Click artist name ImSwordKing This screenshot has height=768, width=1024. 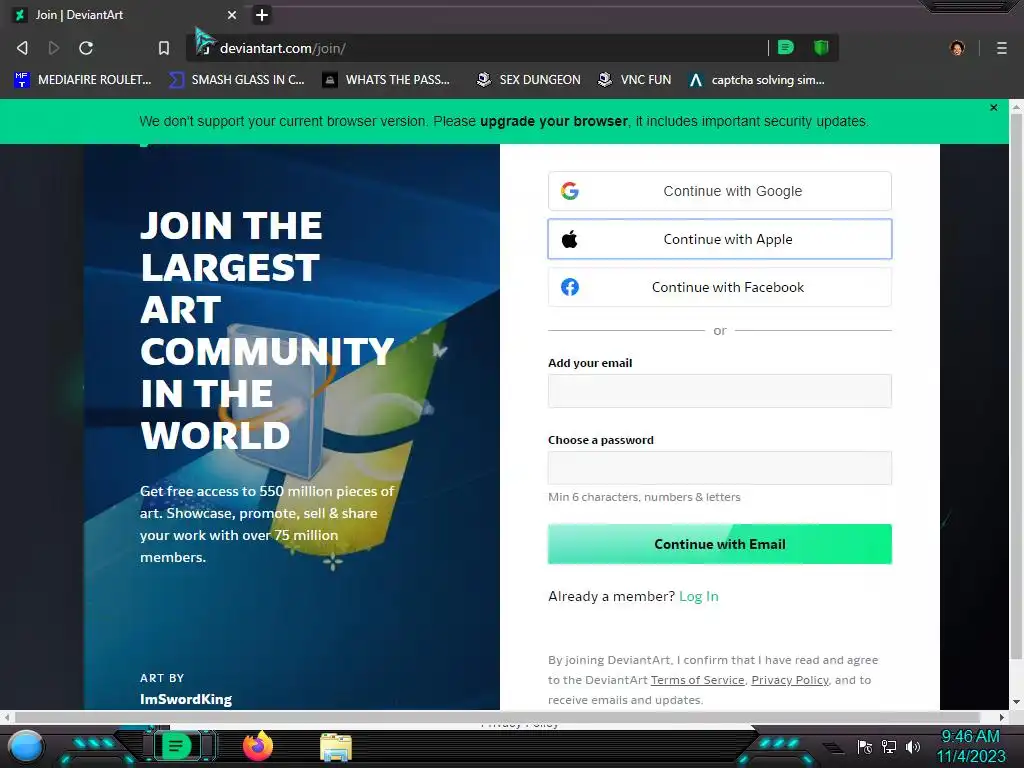186,699
